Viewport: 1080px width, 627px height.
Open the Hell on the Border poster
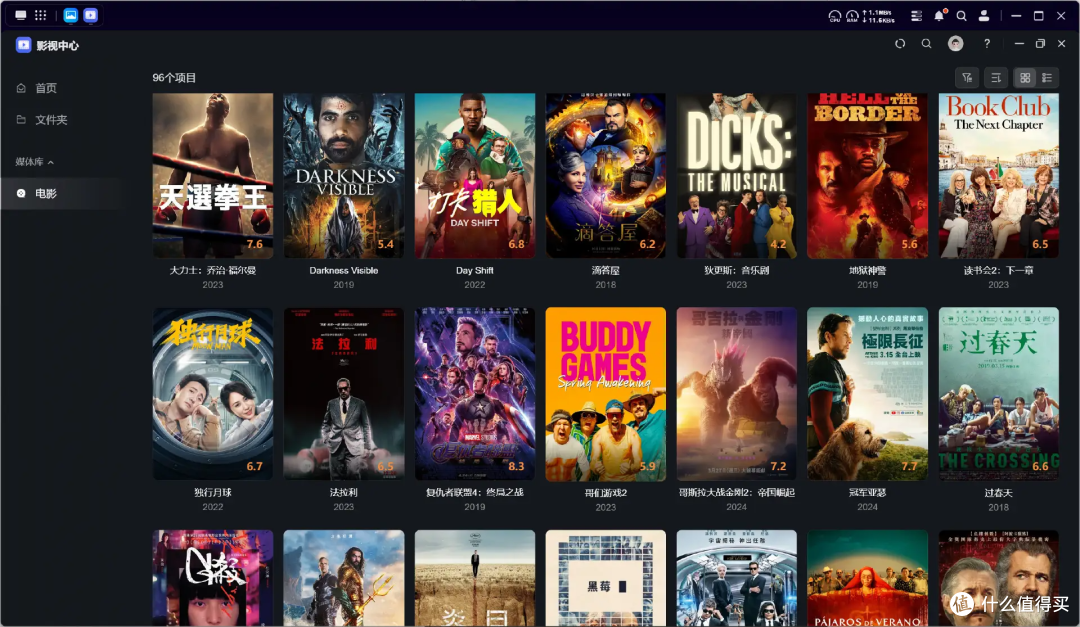[867, 176]
